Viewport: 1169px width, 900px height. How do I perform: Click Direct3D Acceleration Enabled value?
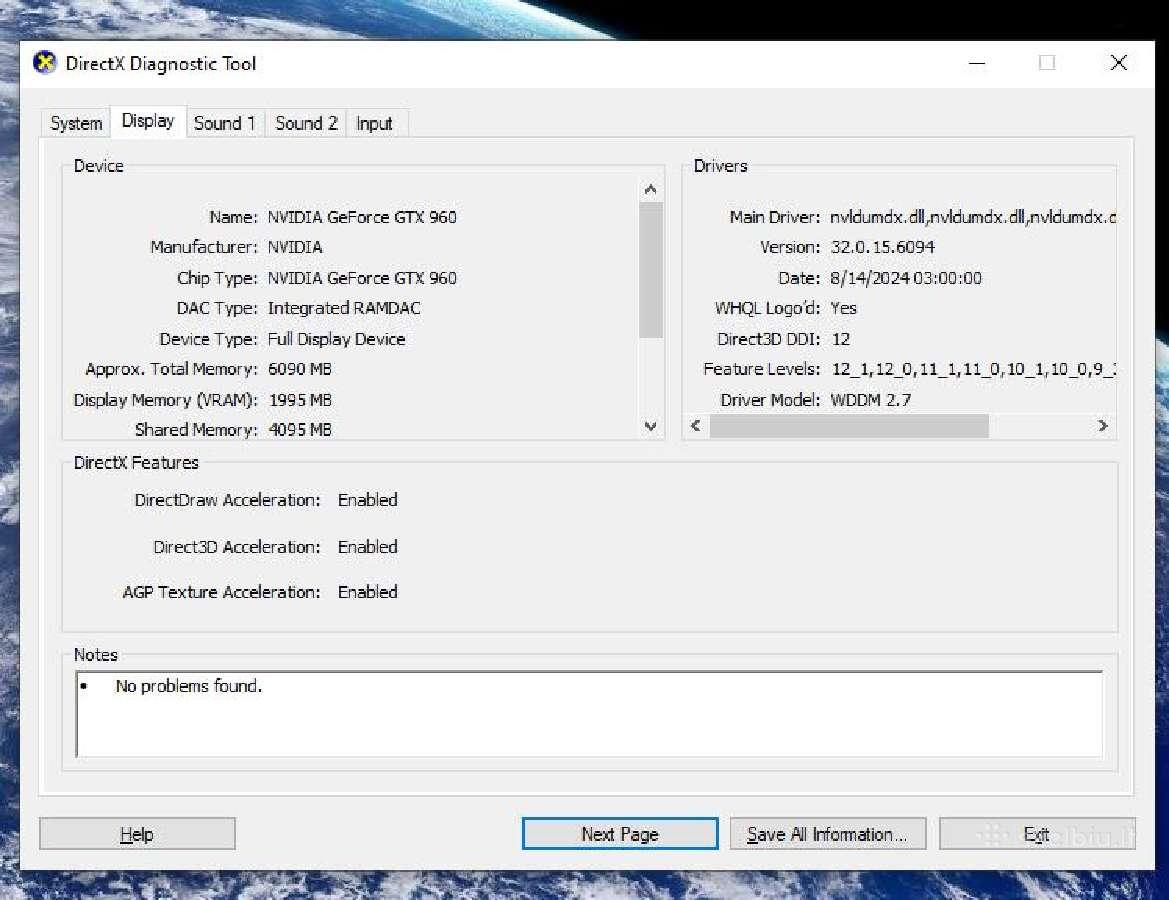[x=368, y=547]
